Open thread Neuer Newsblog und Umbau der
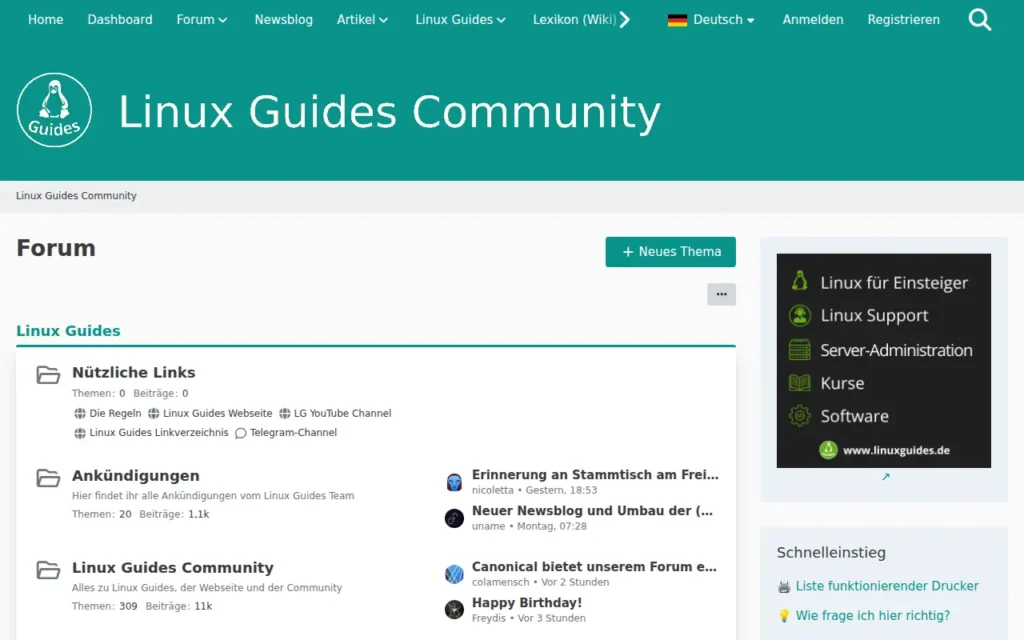Image resolution: width=1024 pixels, height=640 pixels. click(592, 511)
